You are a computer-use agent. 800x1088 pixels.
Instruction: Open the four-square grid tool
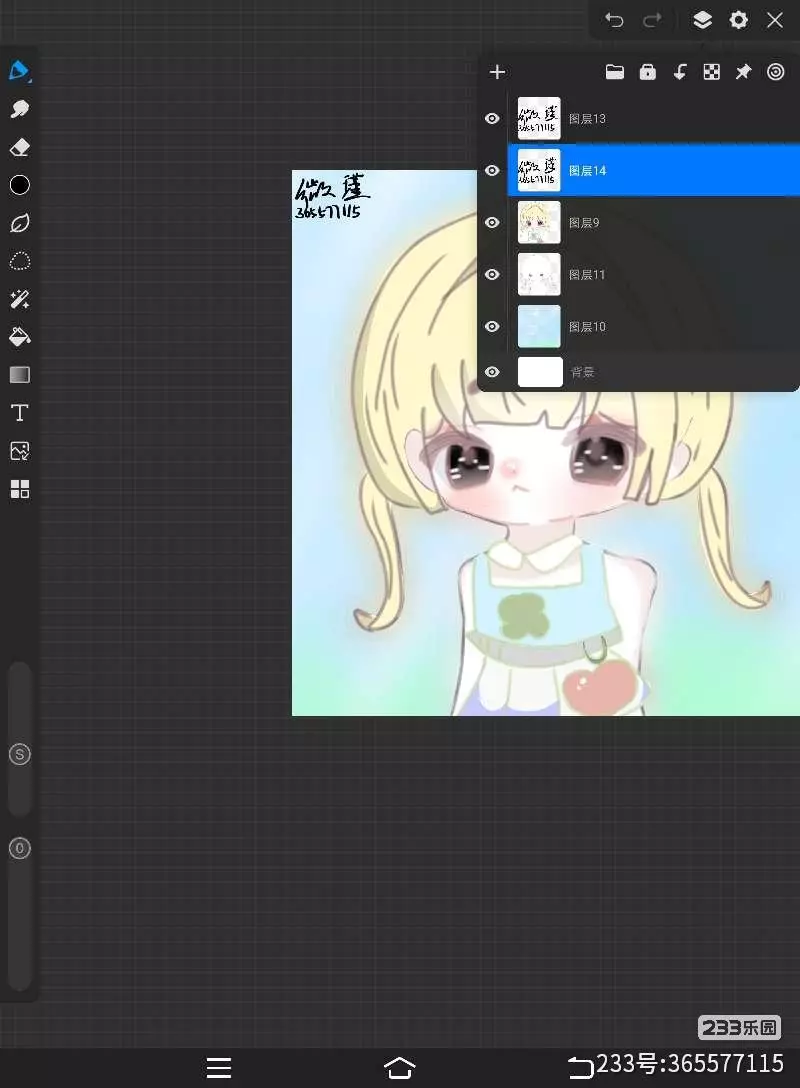pyautogui.click(x=19, y=489)
